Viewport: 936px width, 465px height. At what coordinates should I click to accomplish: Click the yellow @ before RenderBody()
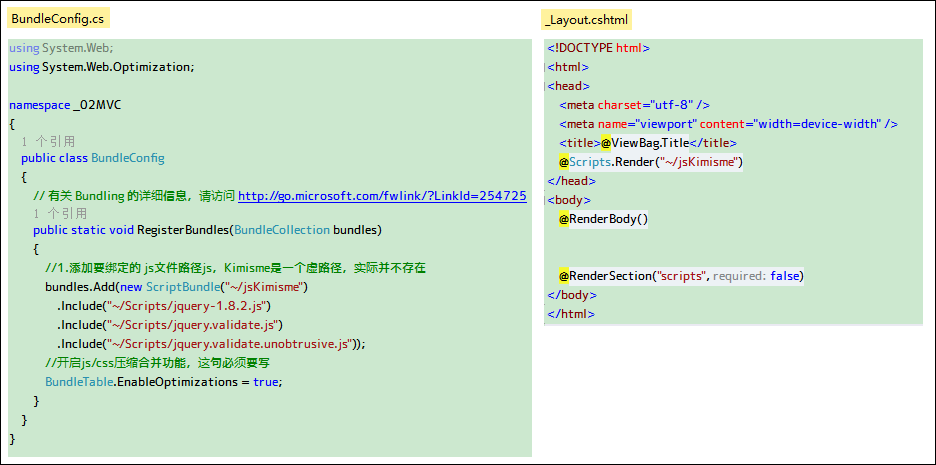(564, 219)
